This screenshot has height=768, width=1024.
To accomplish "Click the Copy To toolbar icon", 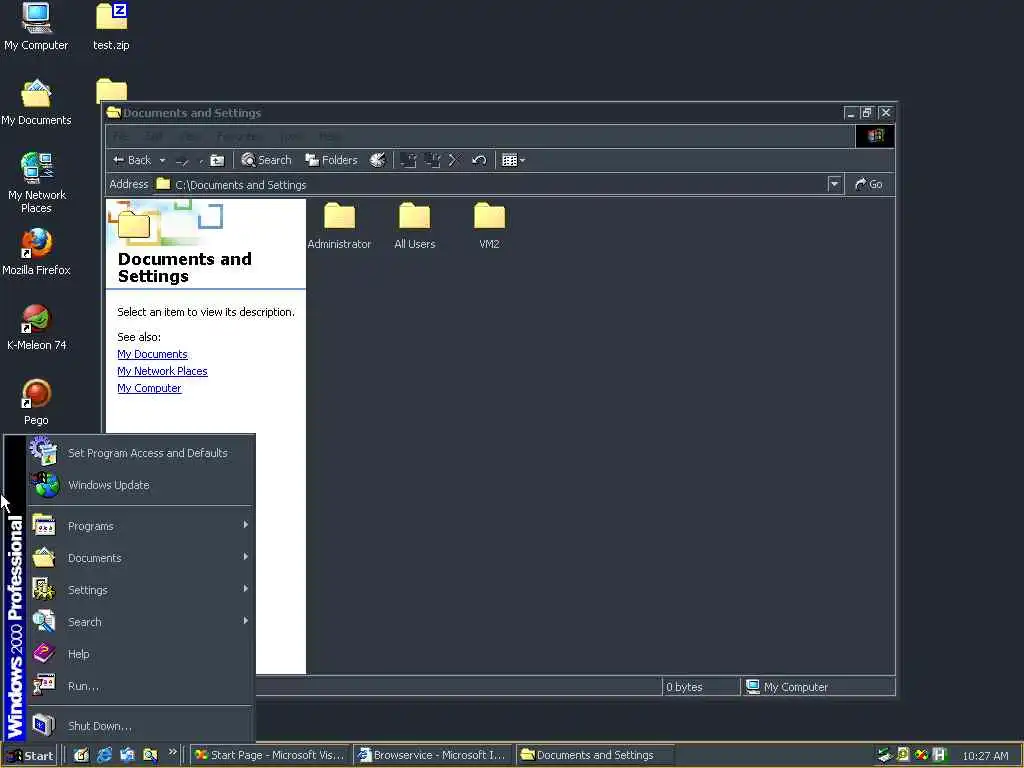I will 432,160.
